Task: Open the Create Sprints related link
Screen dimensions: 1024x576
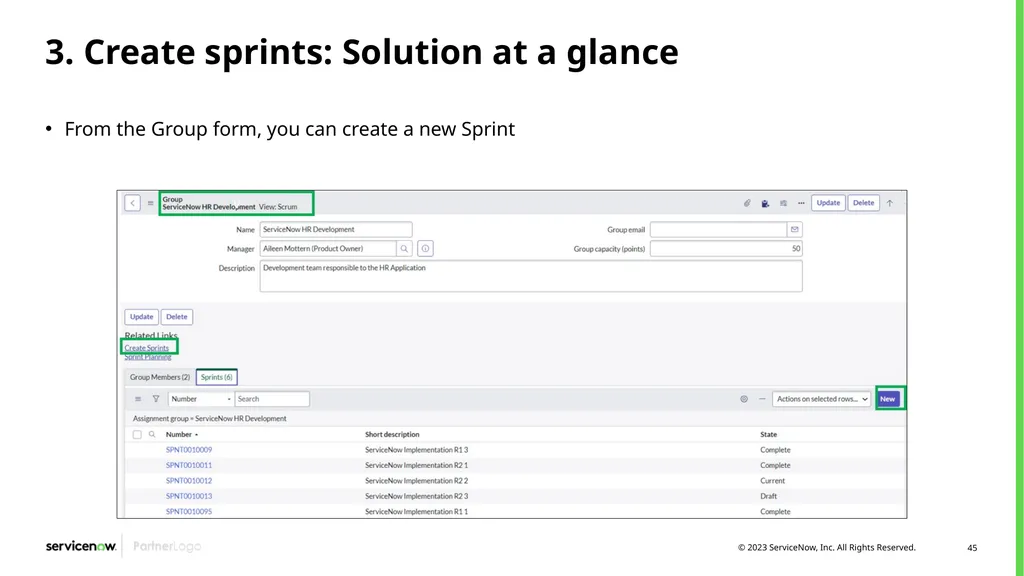Action: pyautogui.click(x=146, y=347)
